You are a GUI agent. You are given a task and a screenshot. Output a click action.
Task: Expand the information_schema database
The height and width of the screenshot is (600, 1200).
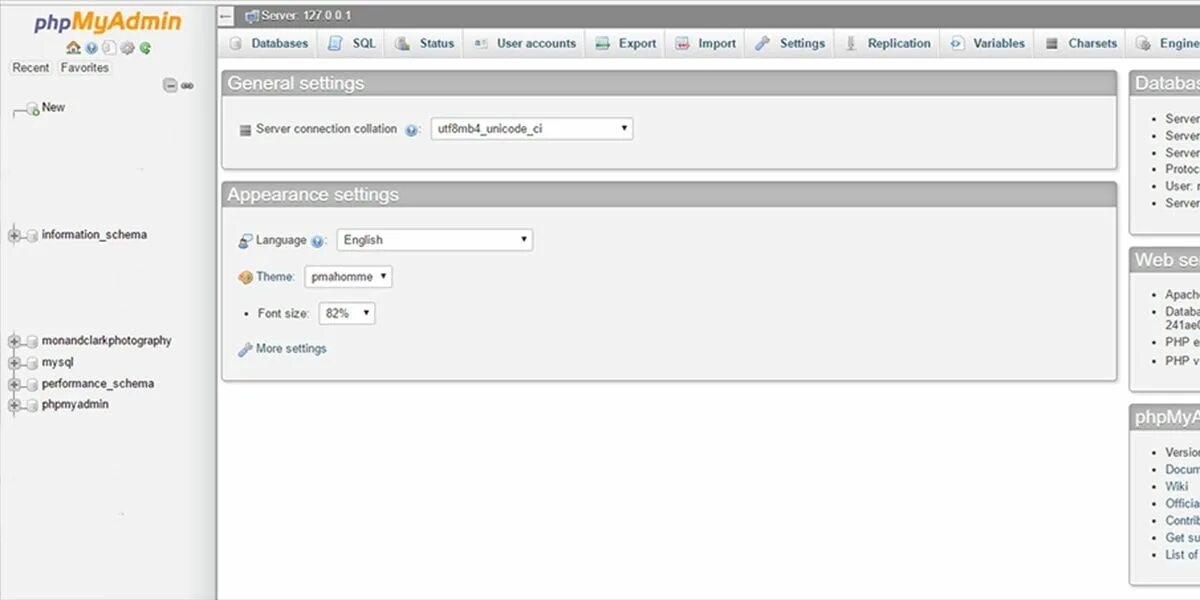point(14,236)
